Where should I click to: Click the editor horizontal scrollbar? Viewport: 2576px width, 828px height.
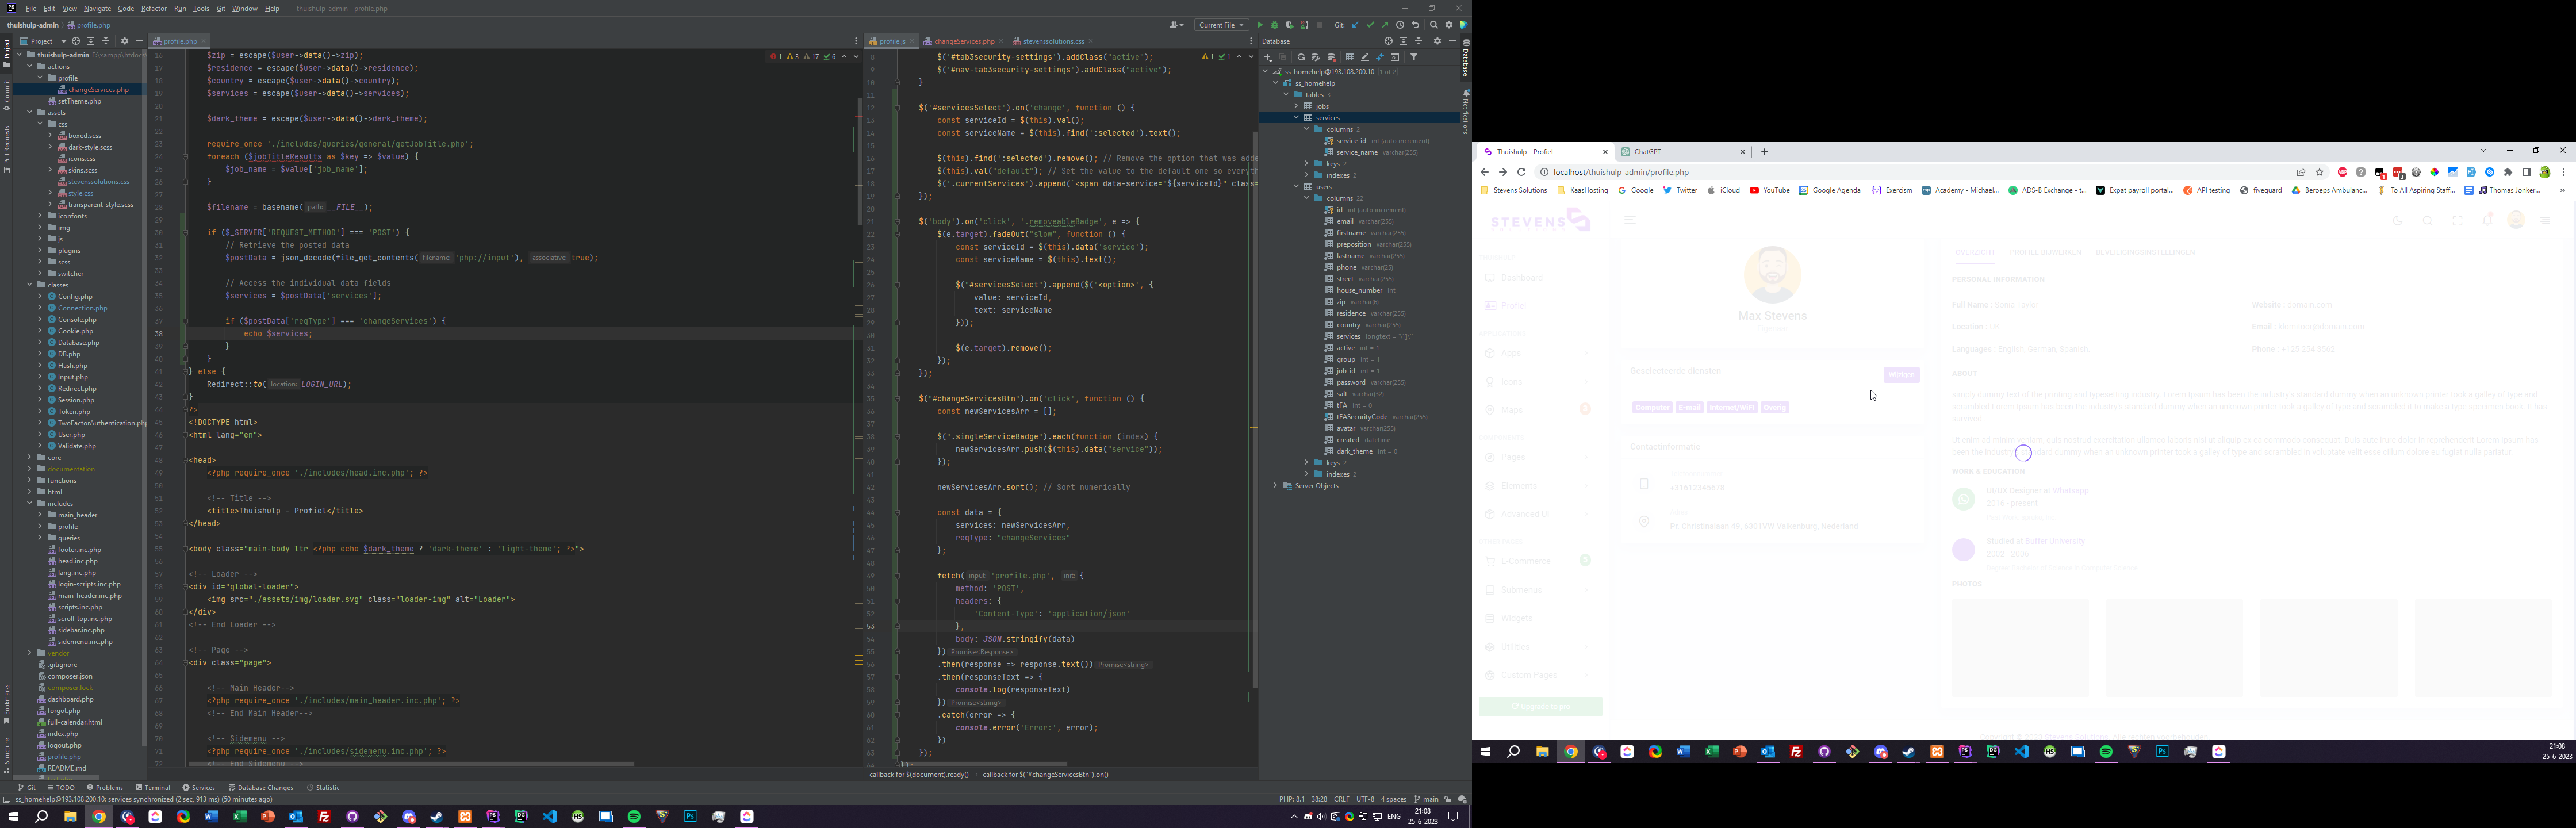412,765
